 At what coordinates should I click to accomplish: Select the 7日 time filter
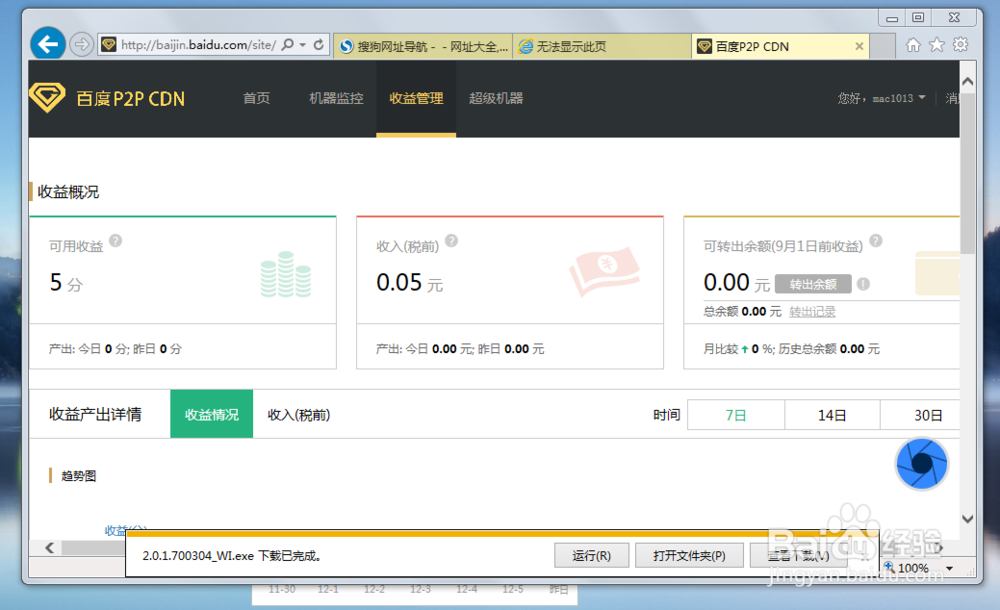tap(735, 414)
